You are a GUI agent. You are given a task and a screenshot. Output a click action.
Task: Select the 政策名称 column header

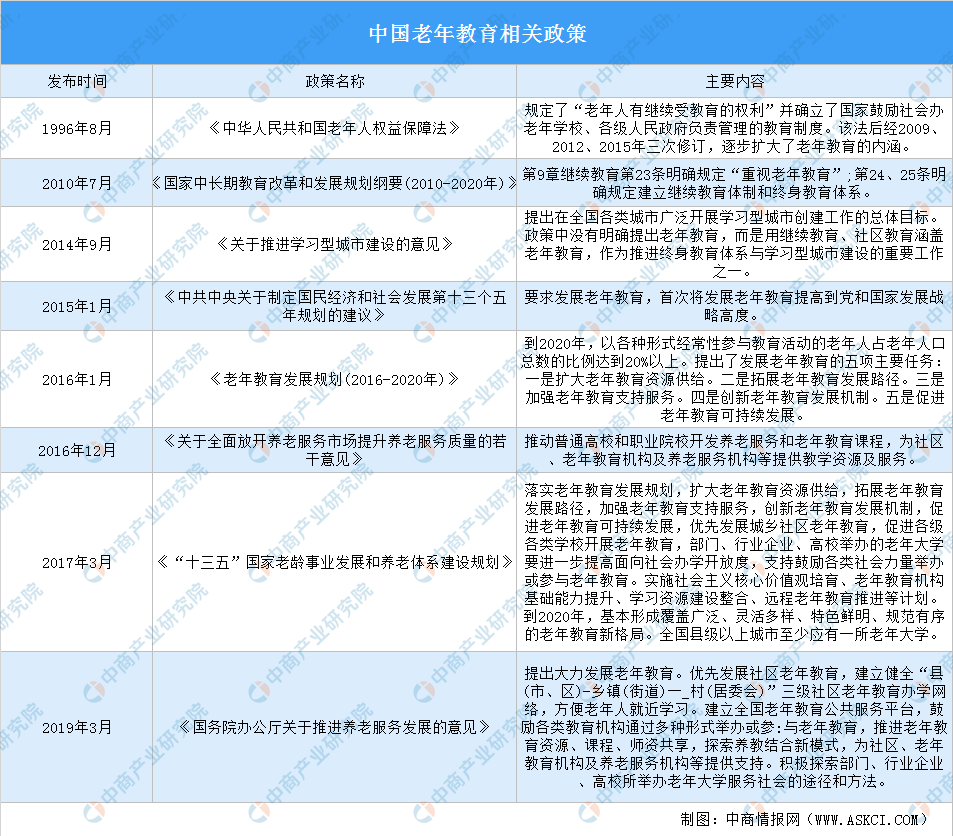pyautogui.click(x=334, y=81)
